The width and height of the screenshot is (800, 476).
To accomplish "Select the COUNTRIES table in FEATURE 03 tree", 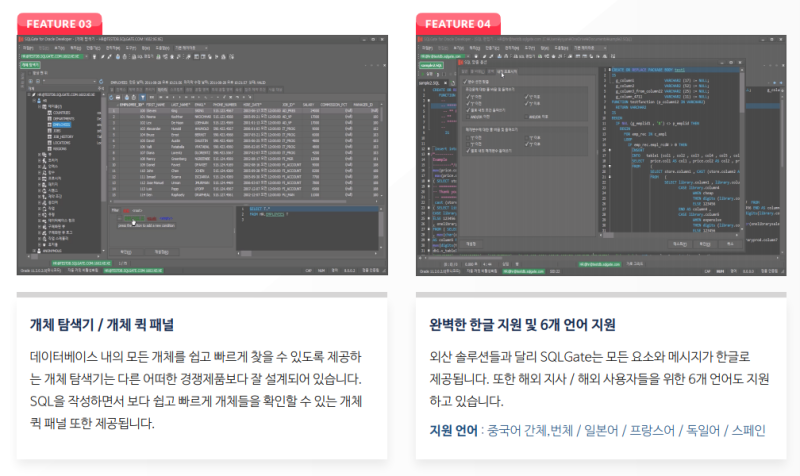I will click(62, 113).
